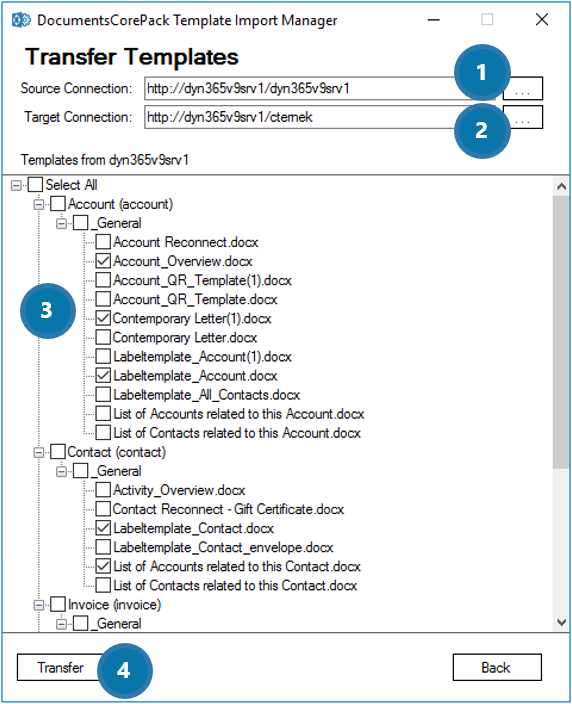
Task: Check the Select All checkbox
Action: [x=35, y=185]
